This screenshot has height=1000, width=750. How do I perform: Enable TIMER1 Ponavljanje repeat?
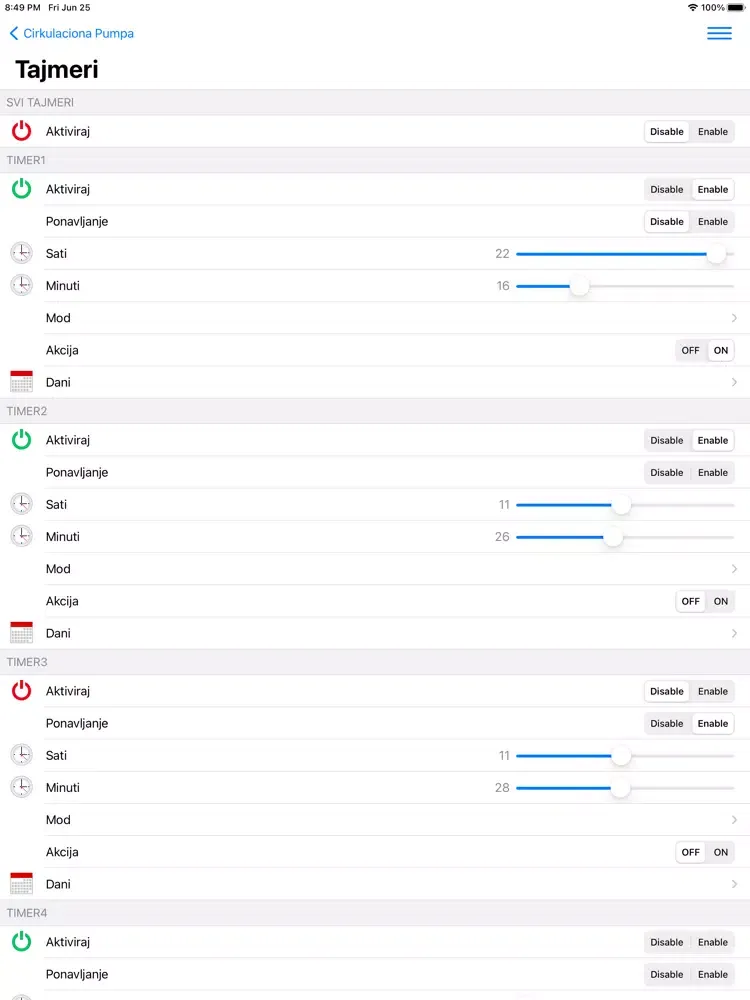click(712, 221)
